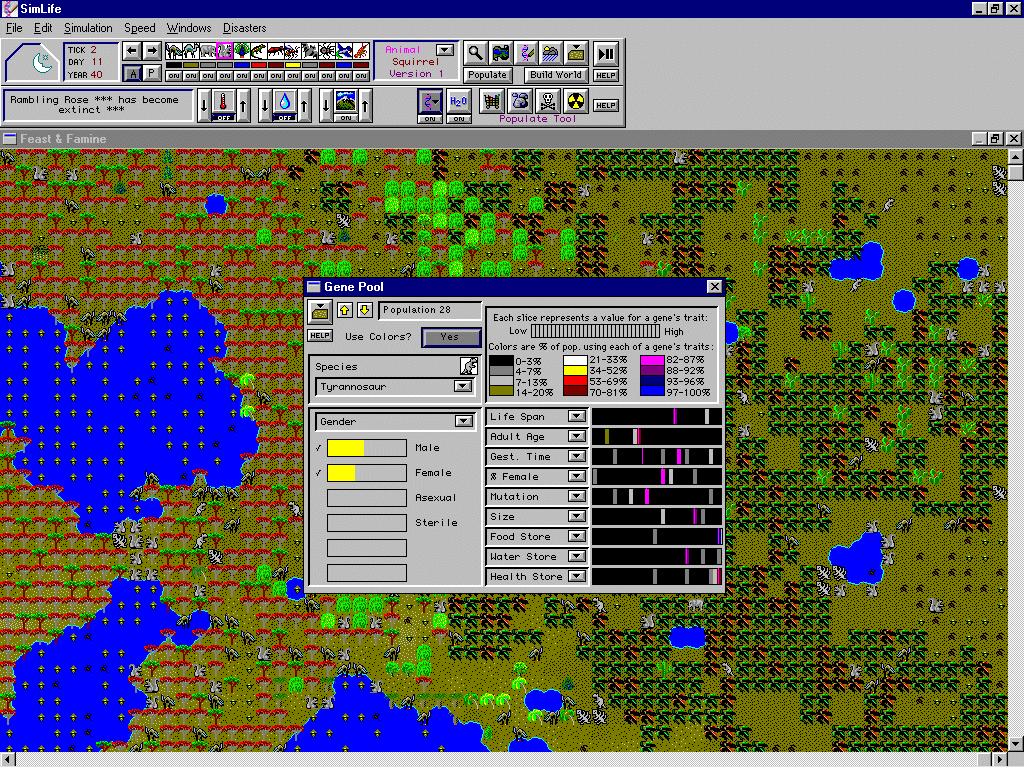Click the right arrow species scroll button

(x=152, y=51)
